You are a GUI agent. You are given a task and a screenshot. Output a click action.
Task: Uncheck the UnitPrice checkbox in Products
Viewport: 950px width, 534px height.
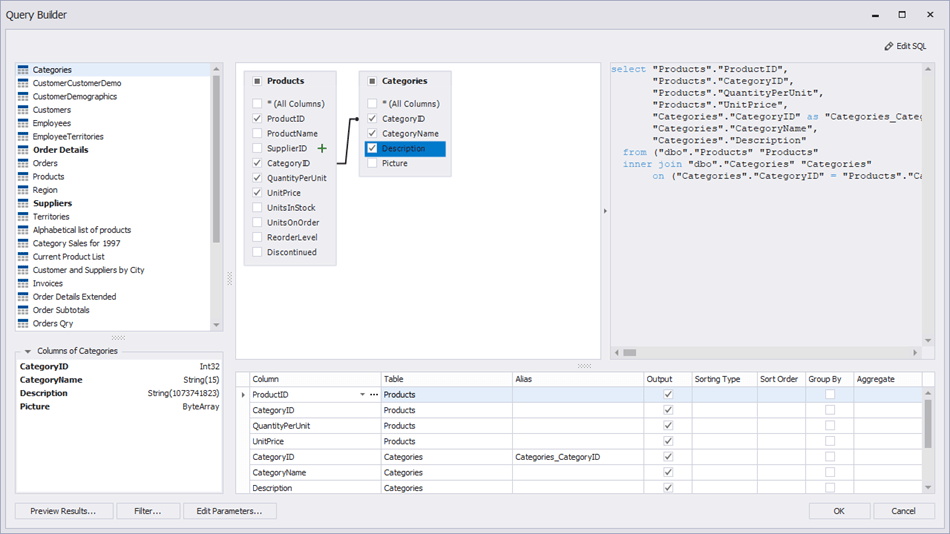pyautogui.click(x=257, y=193)
